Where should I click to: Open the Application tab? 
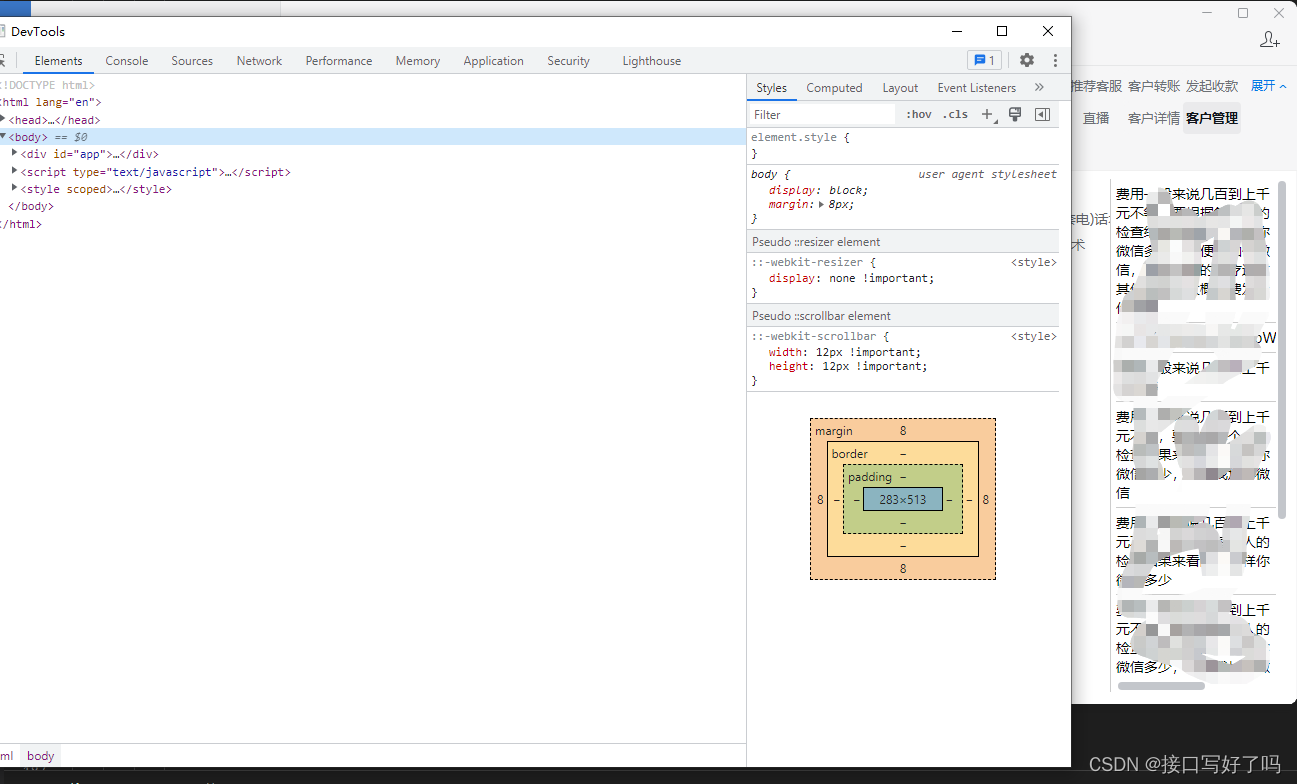pos(493,61)
